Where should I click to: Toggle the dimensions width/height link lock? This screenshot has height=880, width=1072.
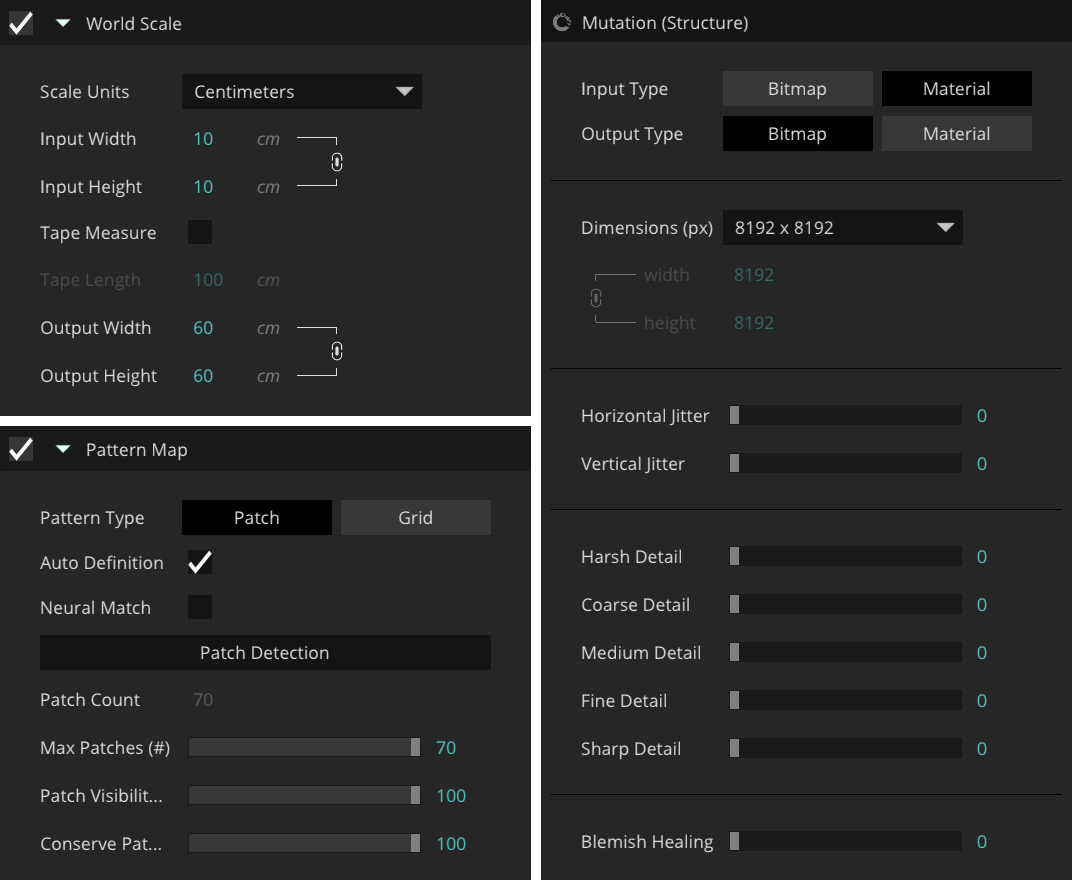(596, 298)
